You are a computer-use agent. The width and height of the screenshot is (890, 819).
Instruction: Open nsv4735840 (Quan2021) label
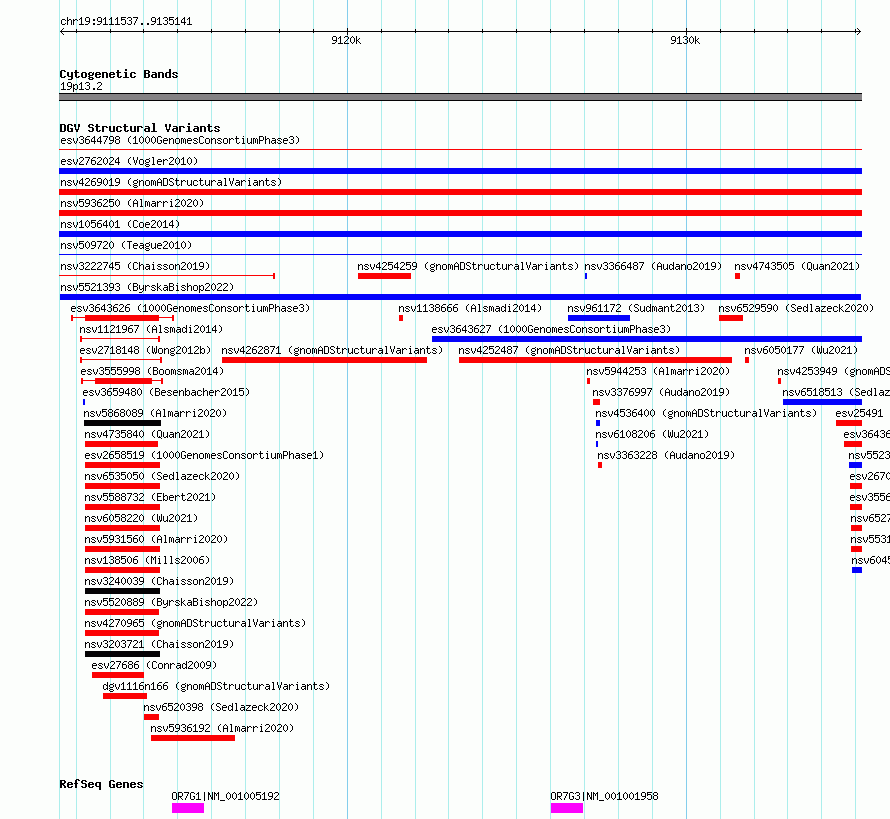tap(147, 434)
